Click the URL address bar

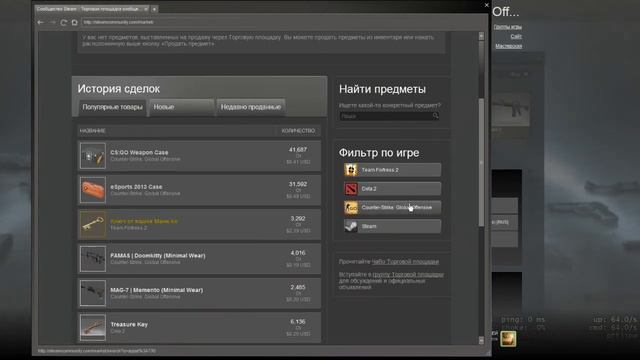(x=283, y=22)
